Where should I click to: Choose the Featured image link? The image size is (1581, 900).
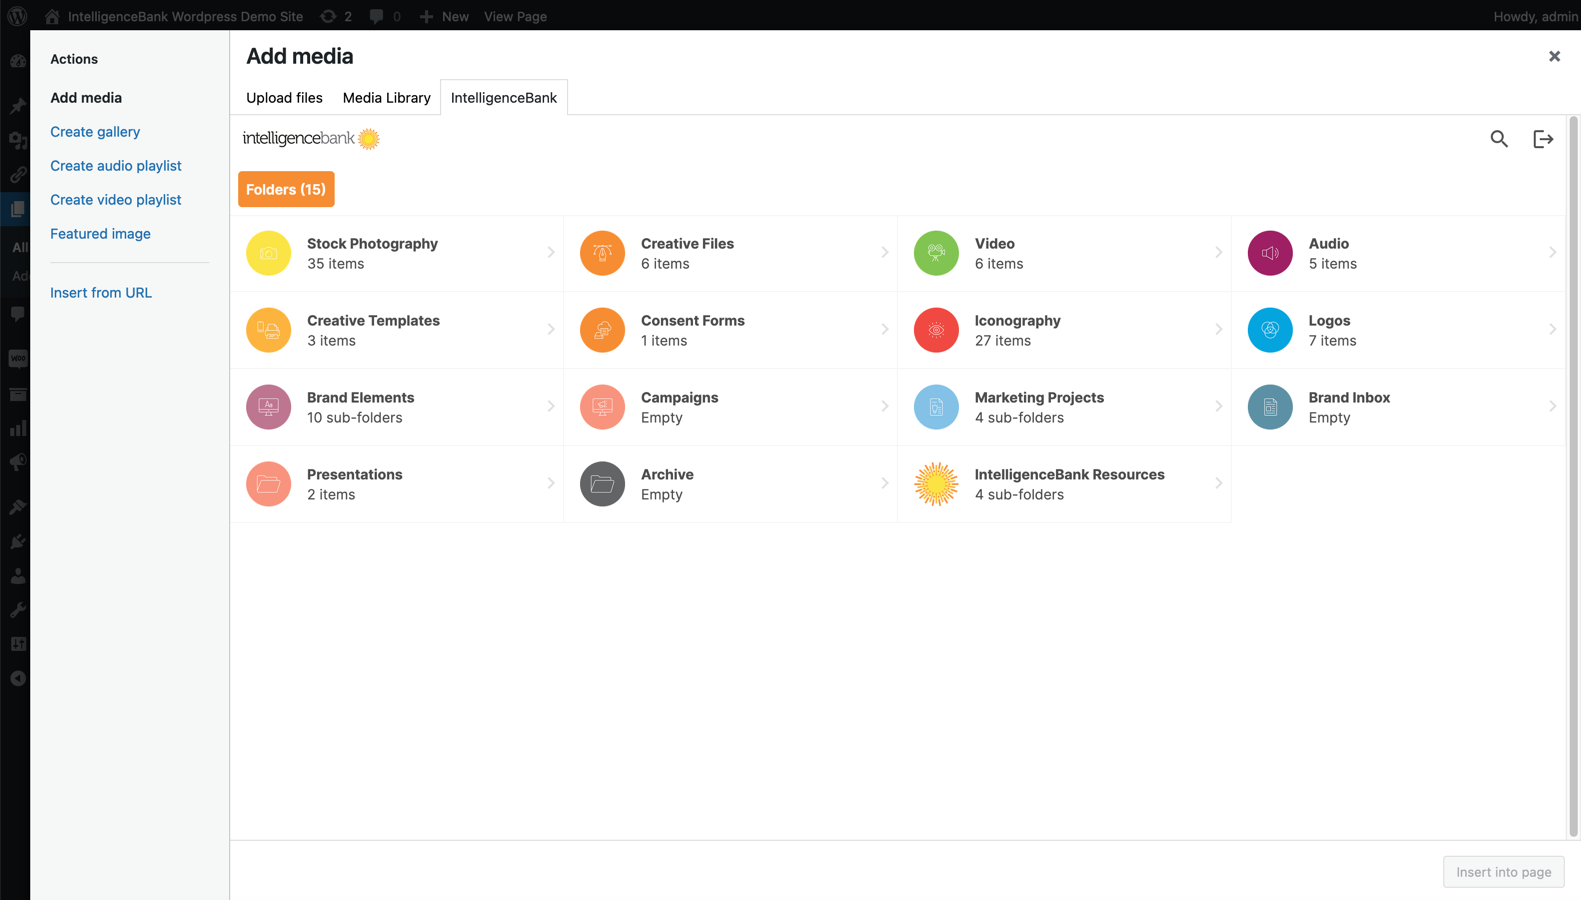click(x=100, y=234)
